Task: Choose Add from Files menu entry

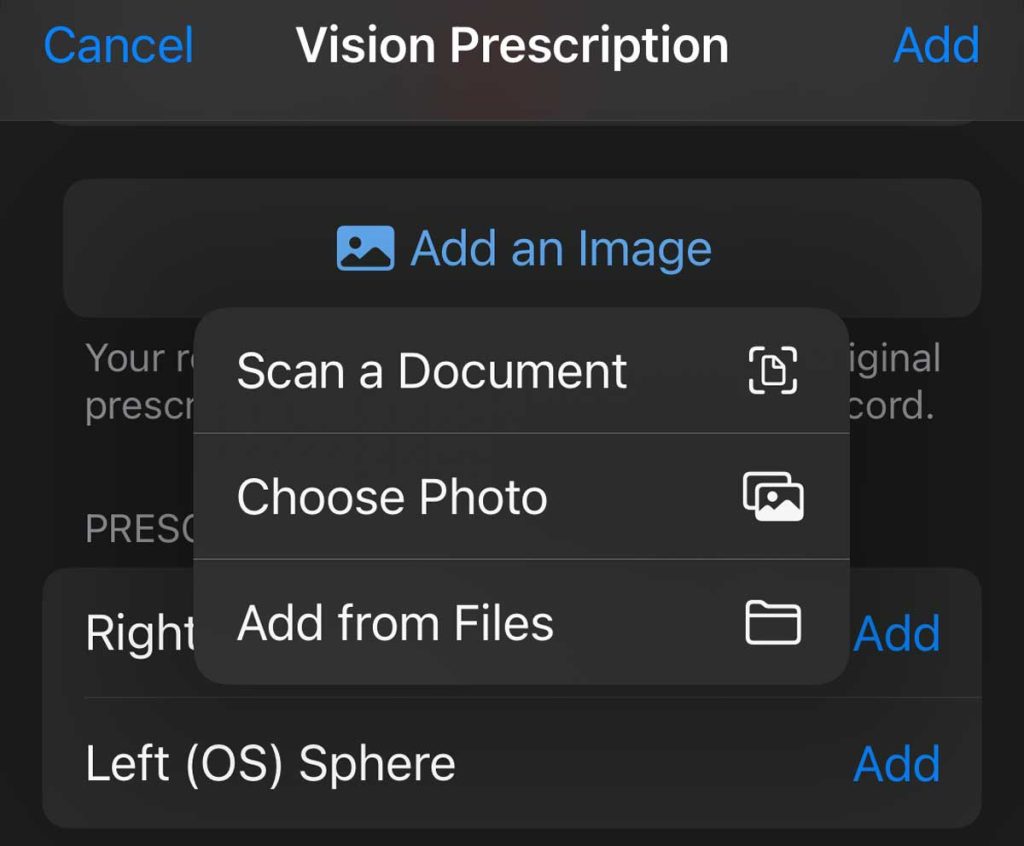Action: tap(395, 623)
